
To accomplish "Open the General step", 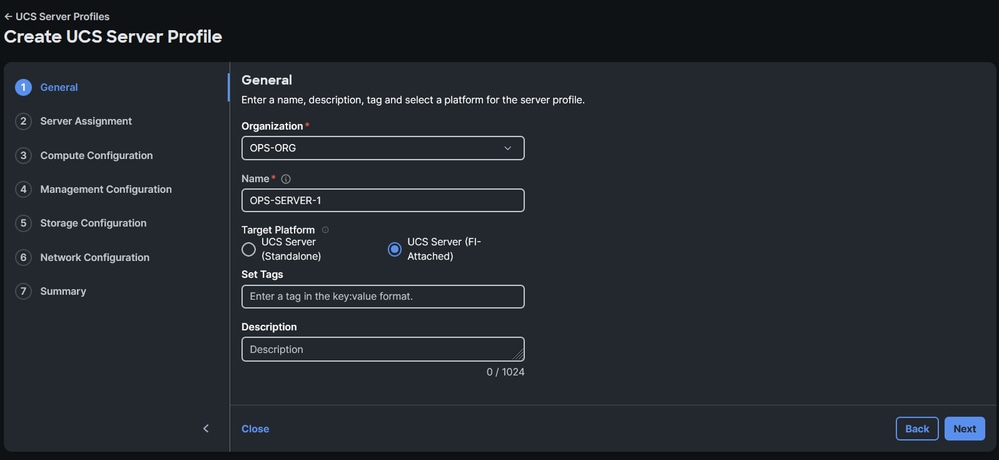I will click(59, 87).
